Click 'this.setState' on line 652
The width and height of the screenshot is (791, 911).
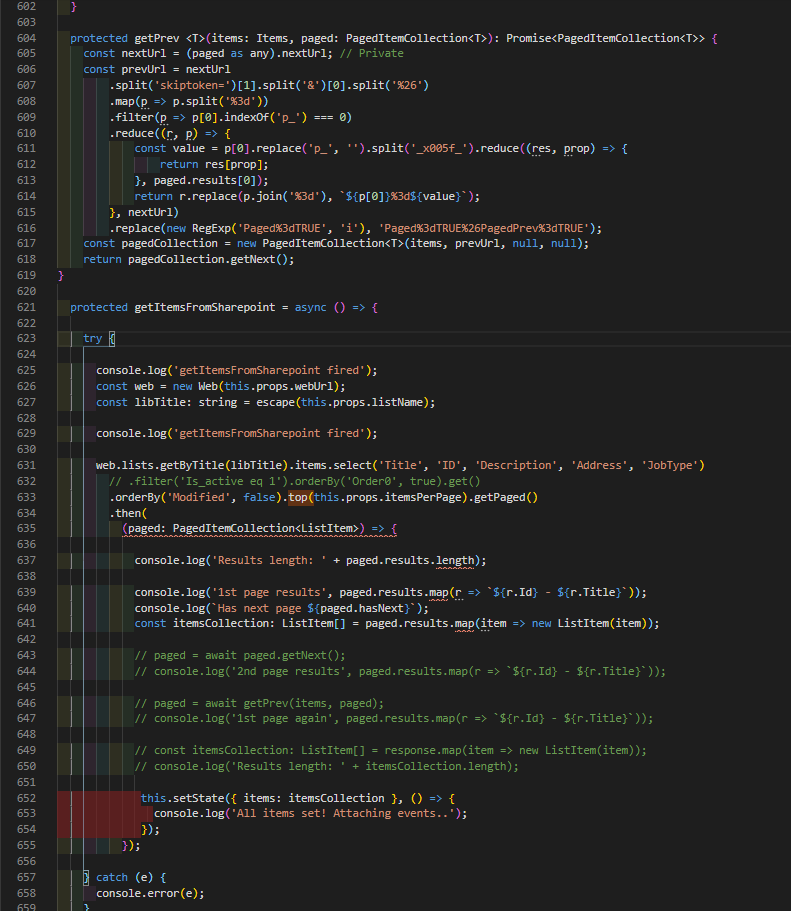coord(182,798)
